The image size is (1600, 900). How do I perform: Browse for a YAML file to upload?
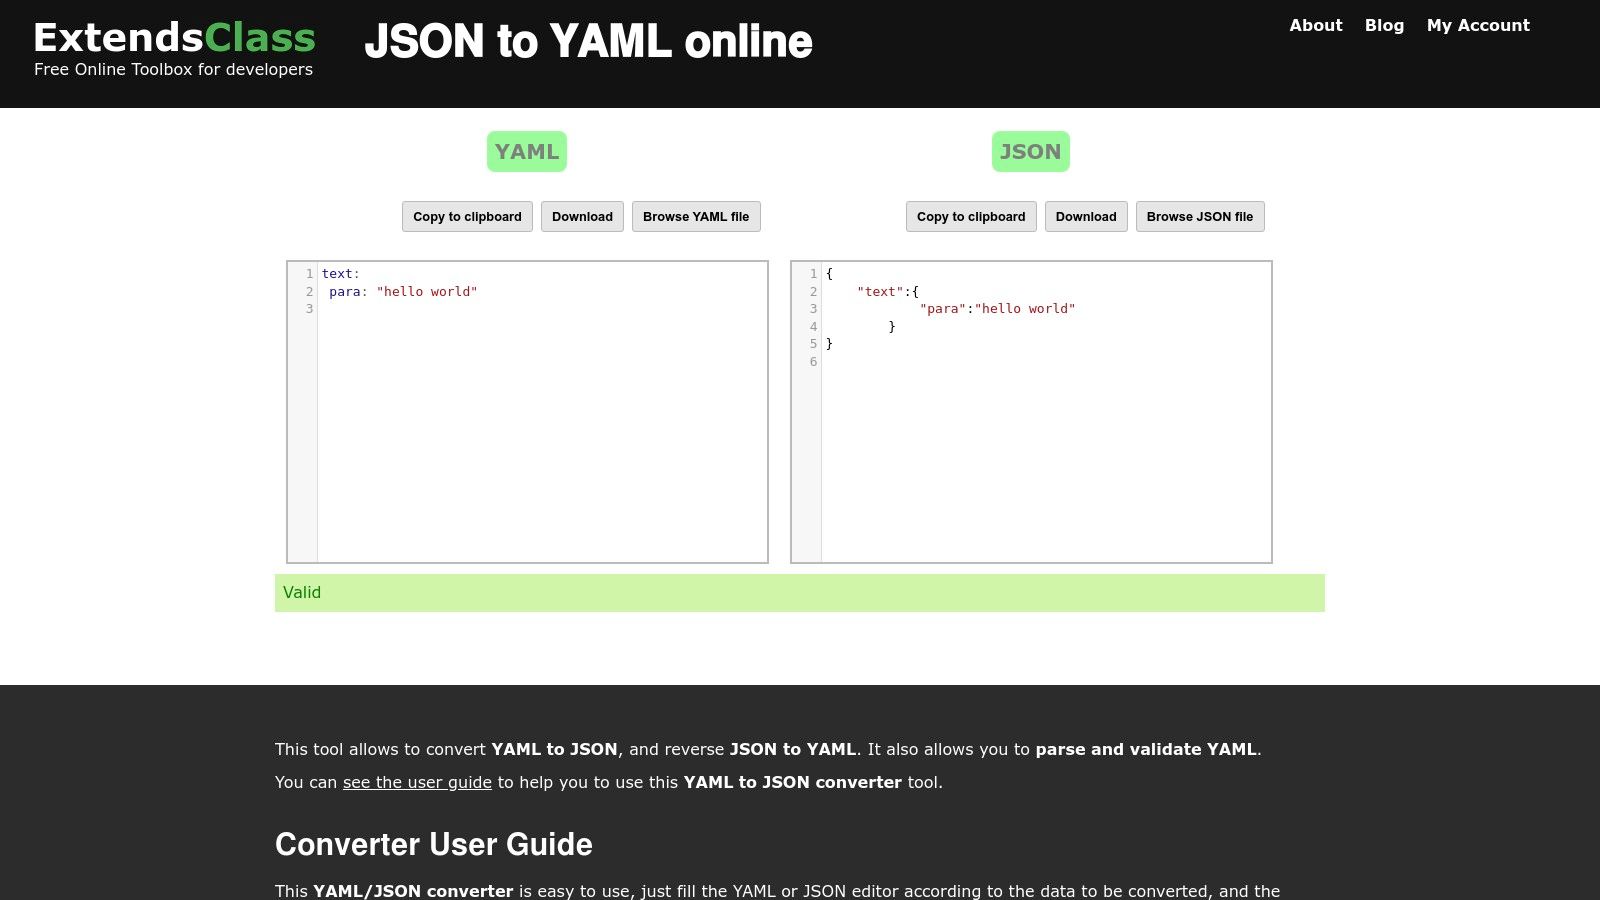click(696, 216)
